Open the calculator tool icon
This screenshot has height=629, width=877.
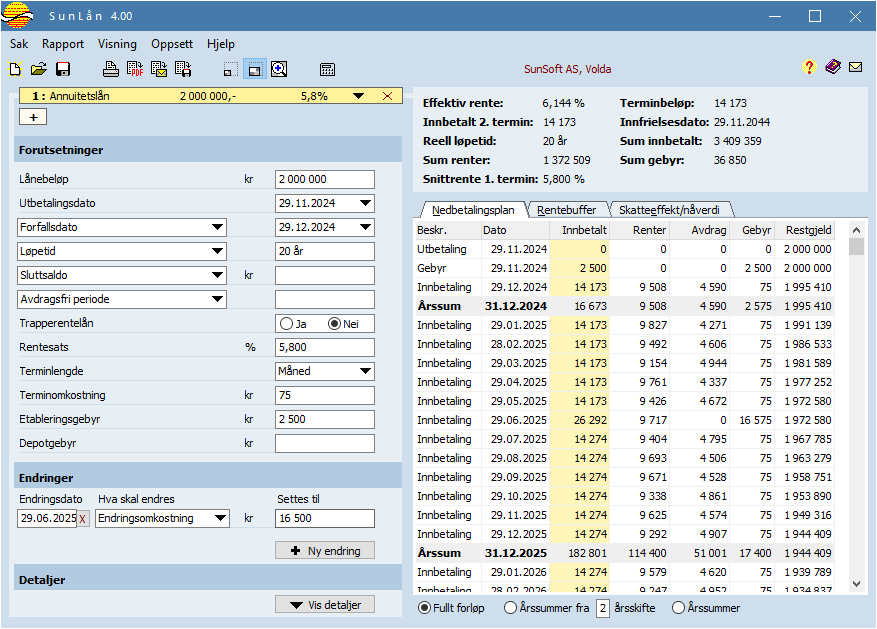(x=327, y=69)
